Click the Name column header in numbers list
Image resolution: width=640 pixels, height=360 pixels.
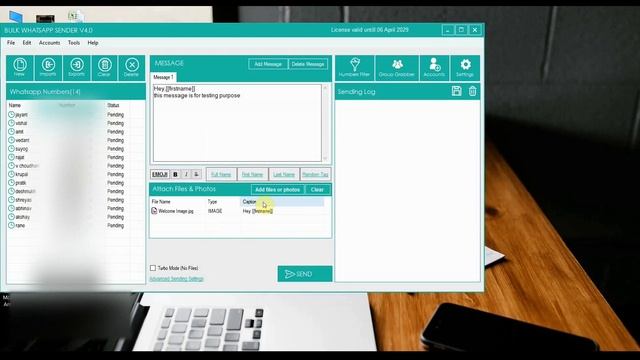[x=15, y=105]
